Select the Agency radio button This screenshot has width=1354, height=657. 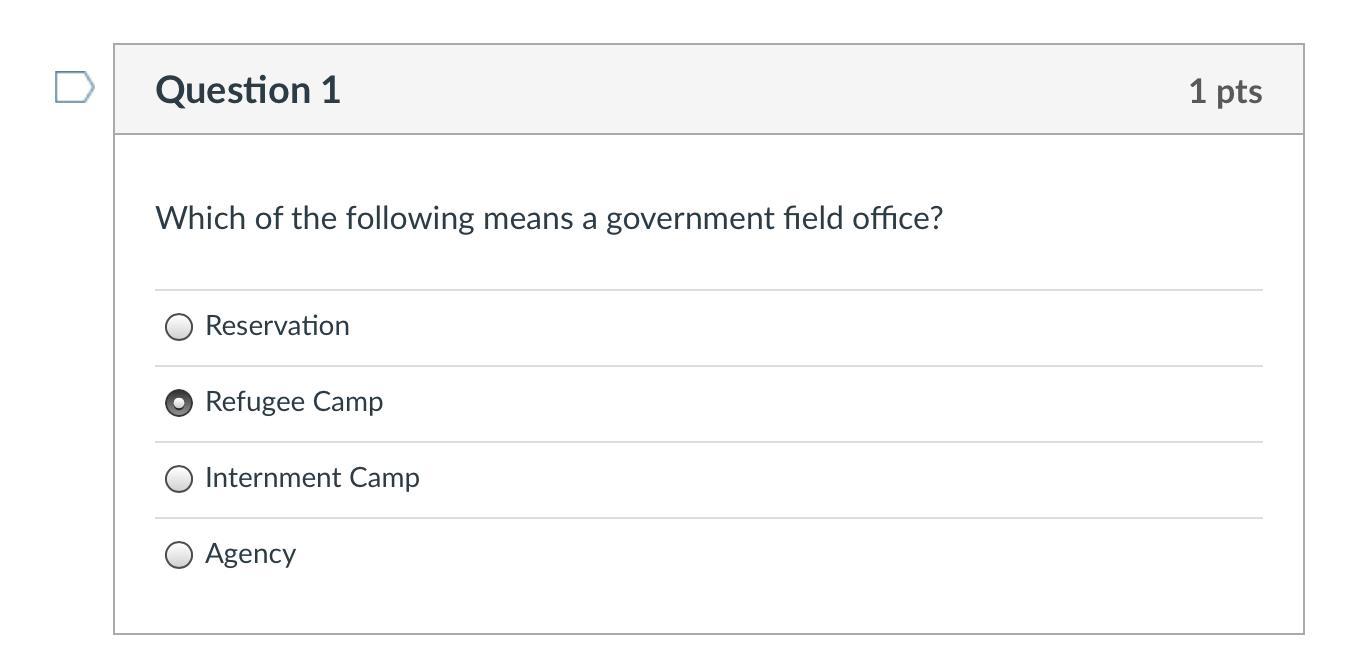point(179,555)
